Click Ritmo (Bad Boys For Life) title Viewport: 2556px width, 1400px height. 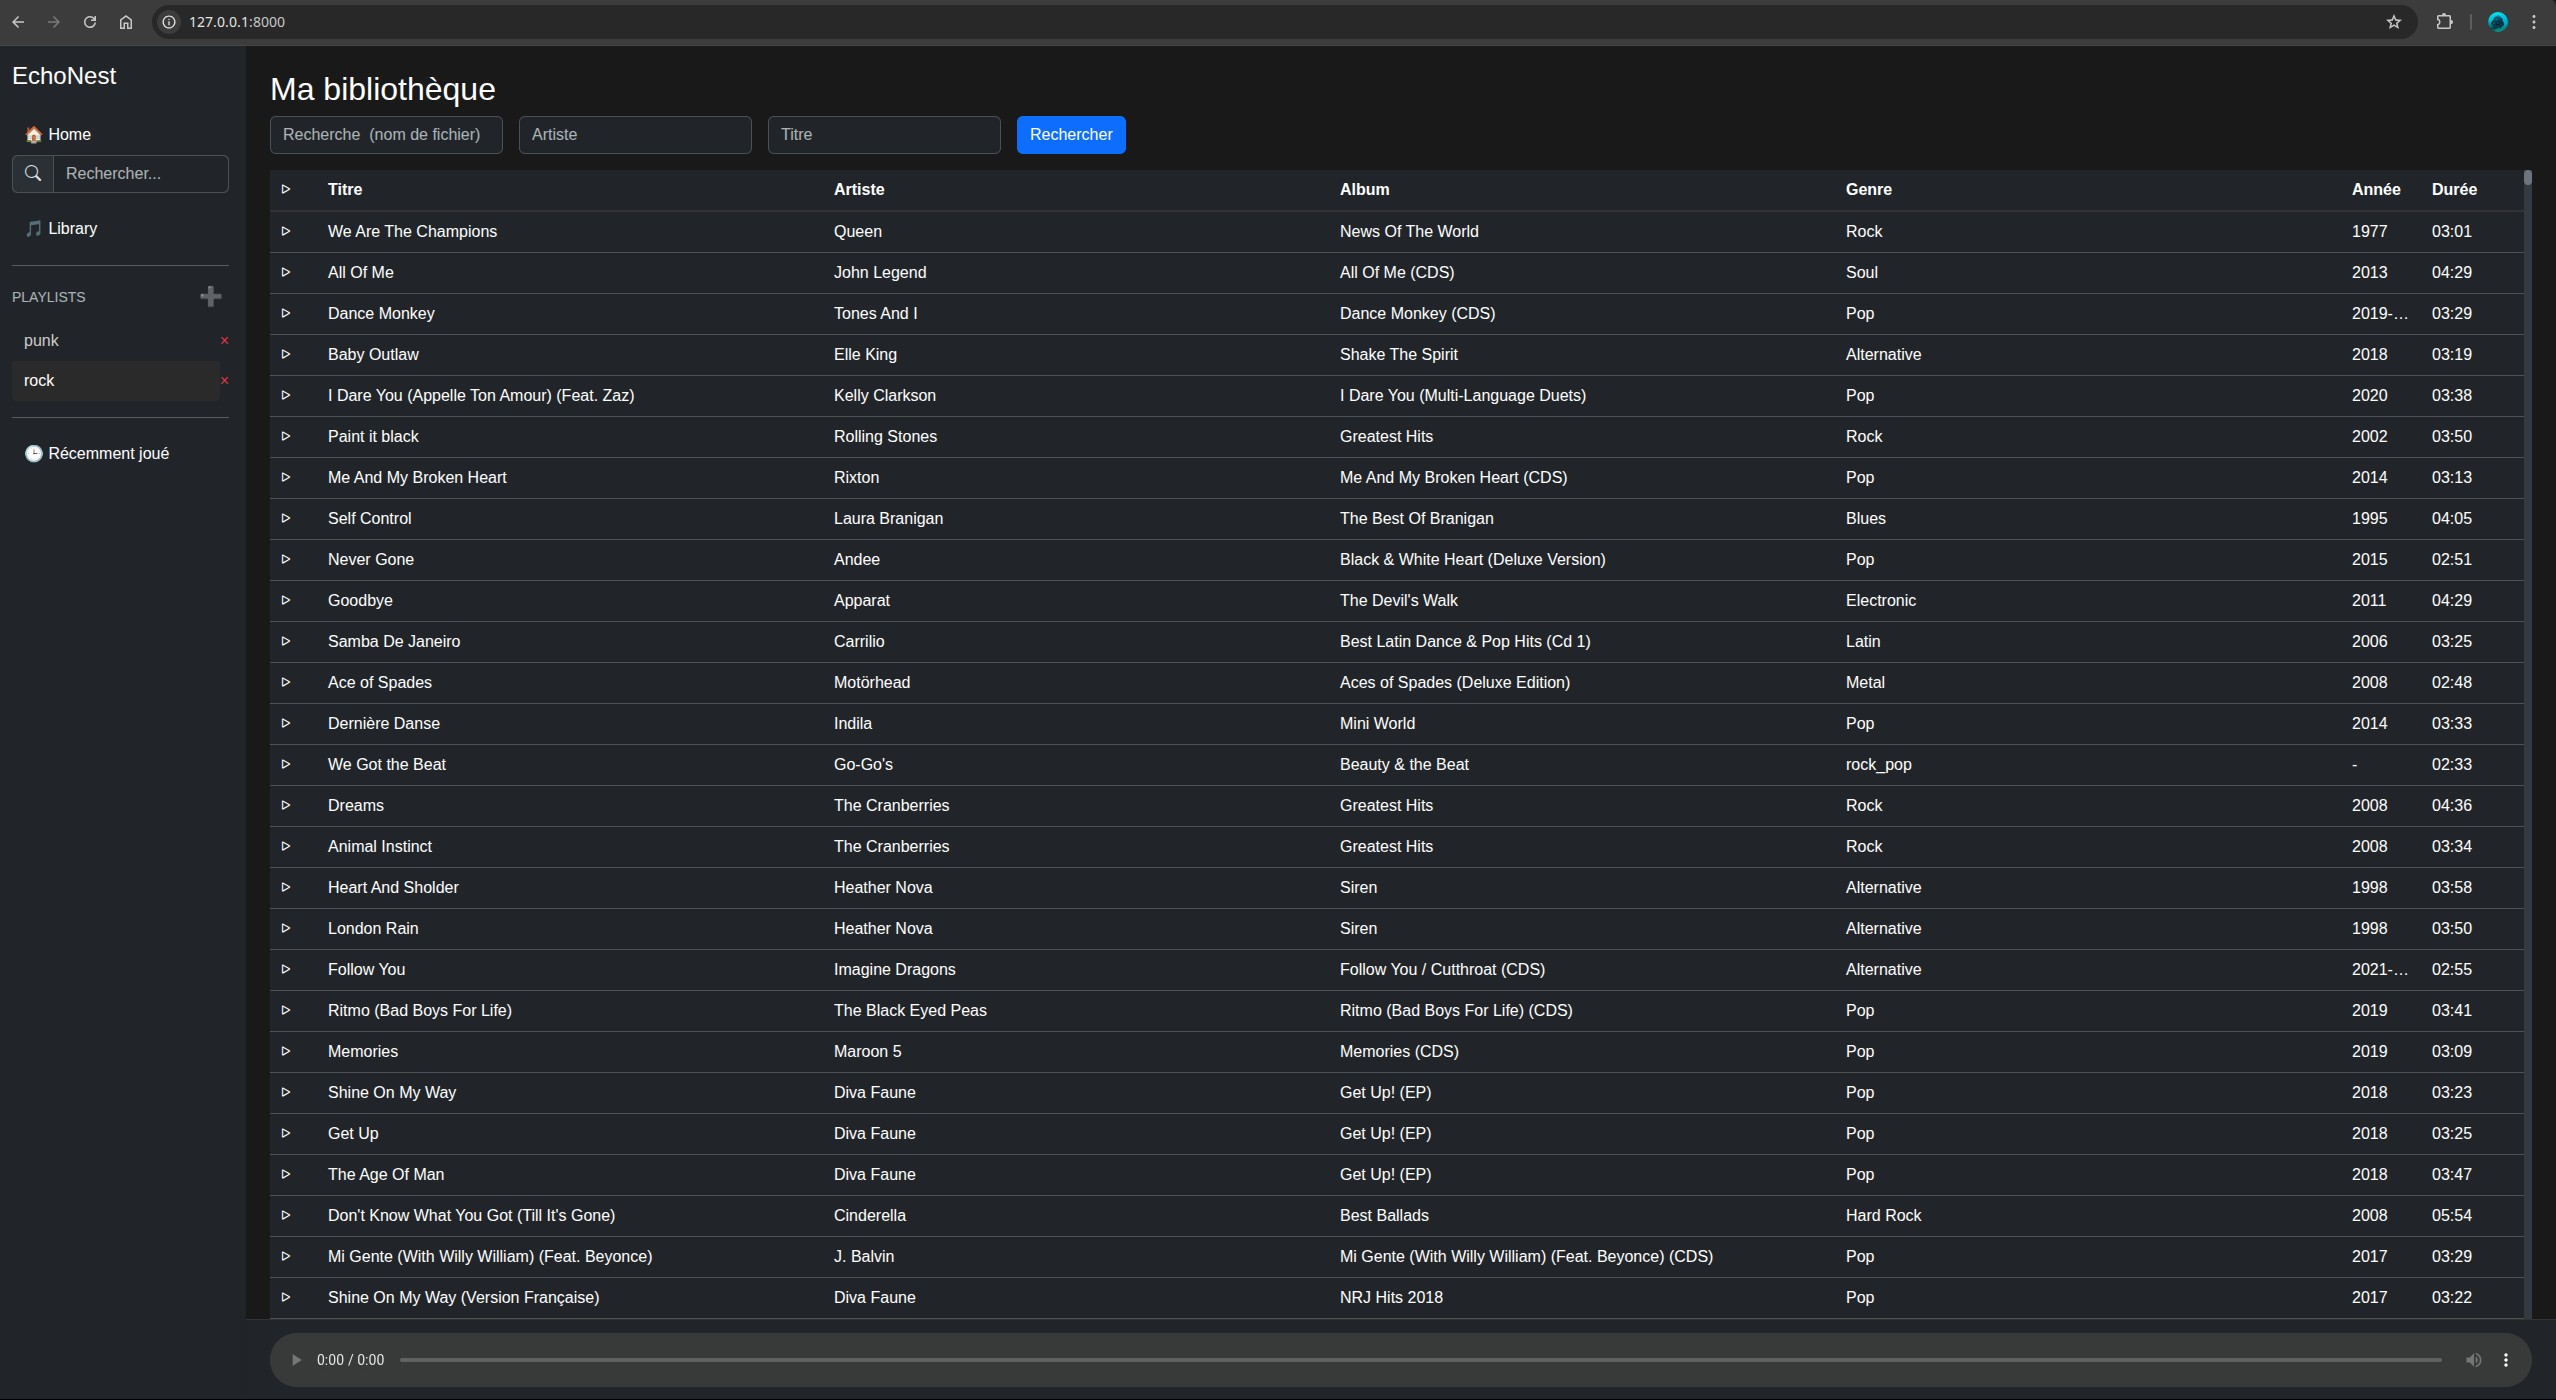[420, 1010]
